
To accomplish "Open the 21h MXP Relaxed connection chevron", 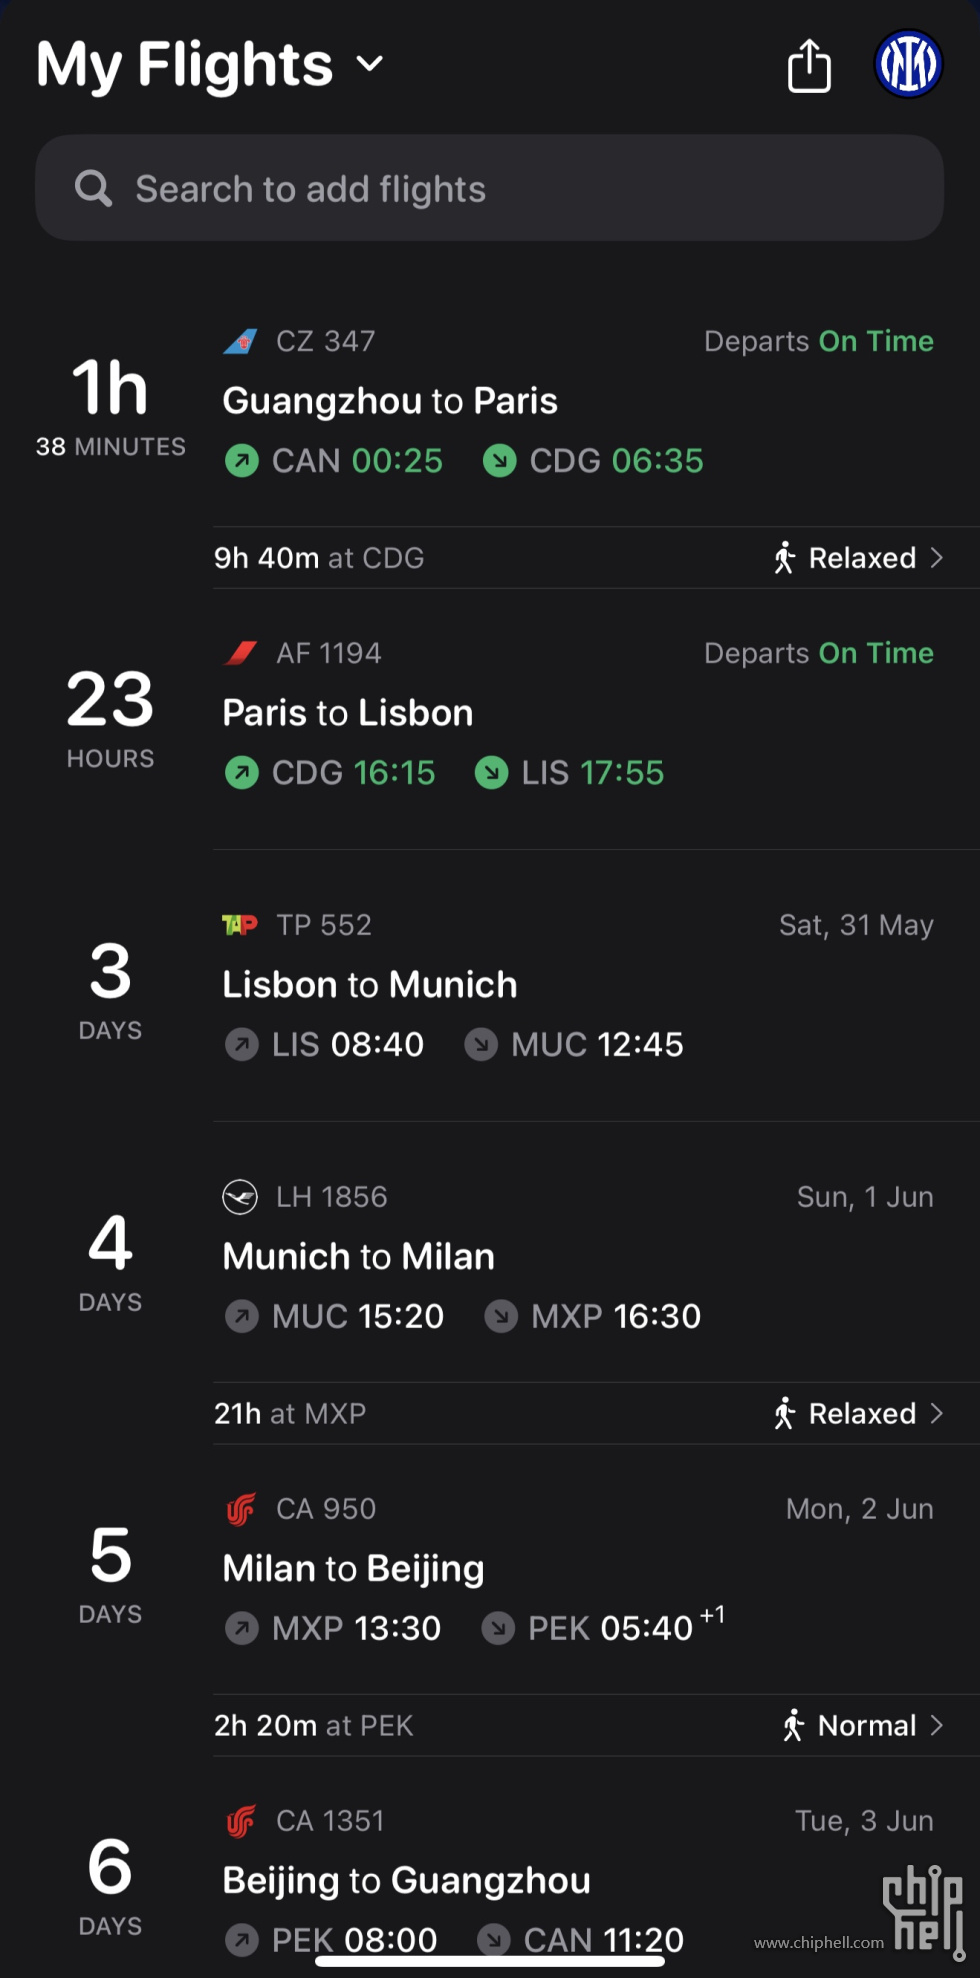I will click(x=937, y=1414).
